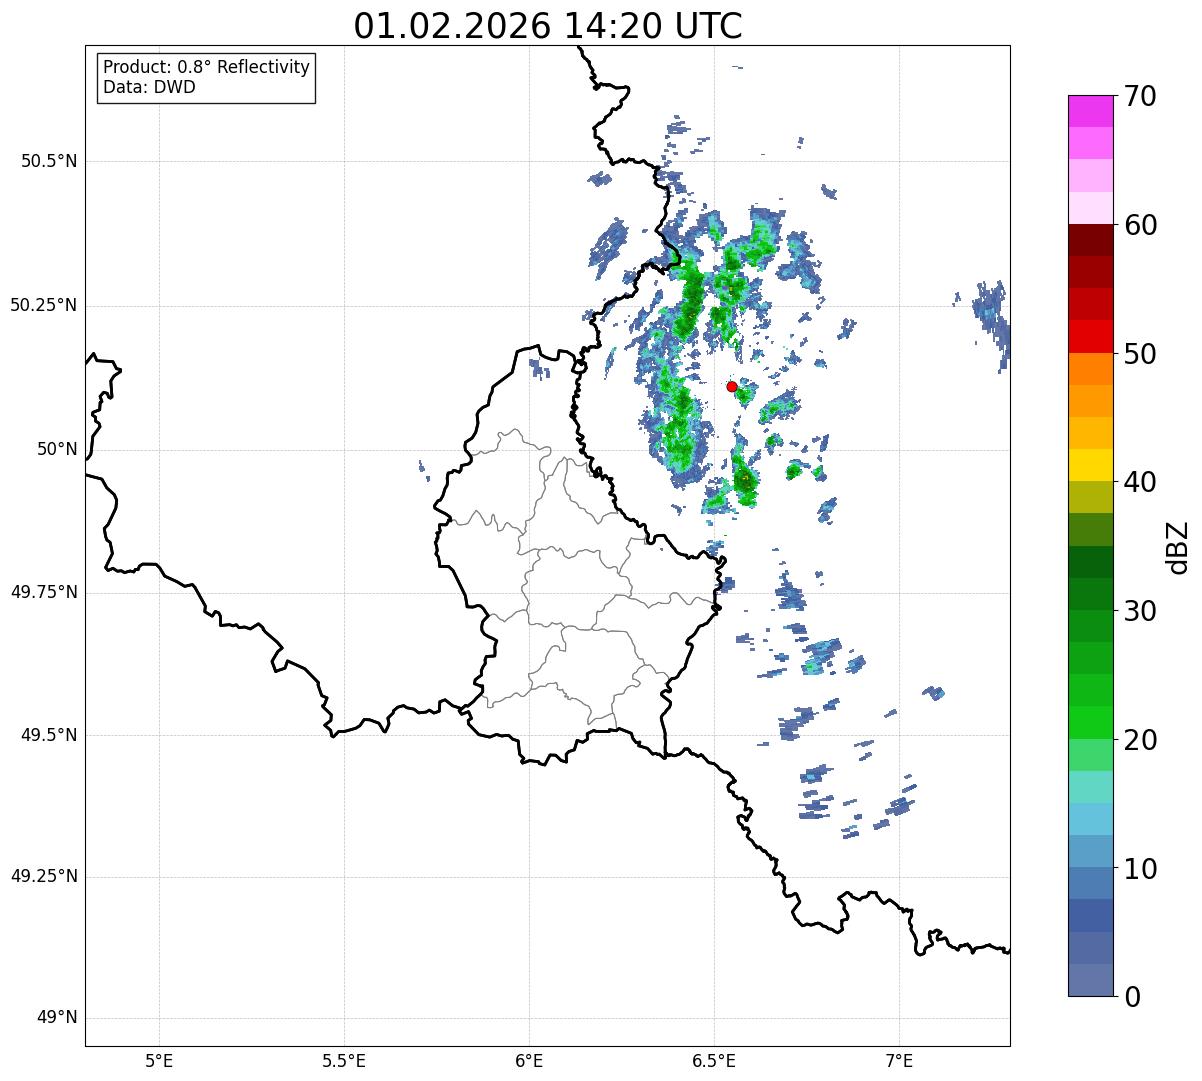This screenshot has height=1081, width=1202.
Task: Click the dBZ colorbar axis label
Action: pyautogui.click(x=1178, y=547)
